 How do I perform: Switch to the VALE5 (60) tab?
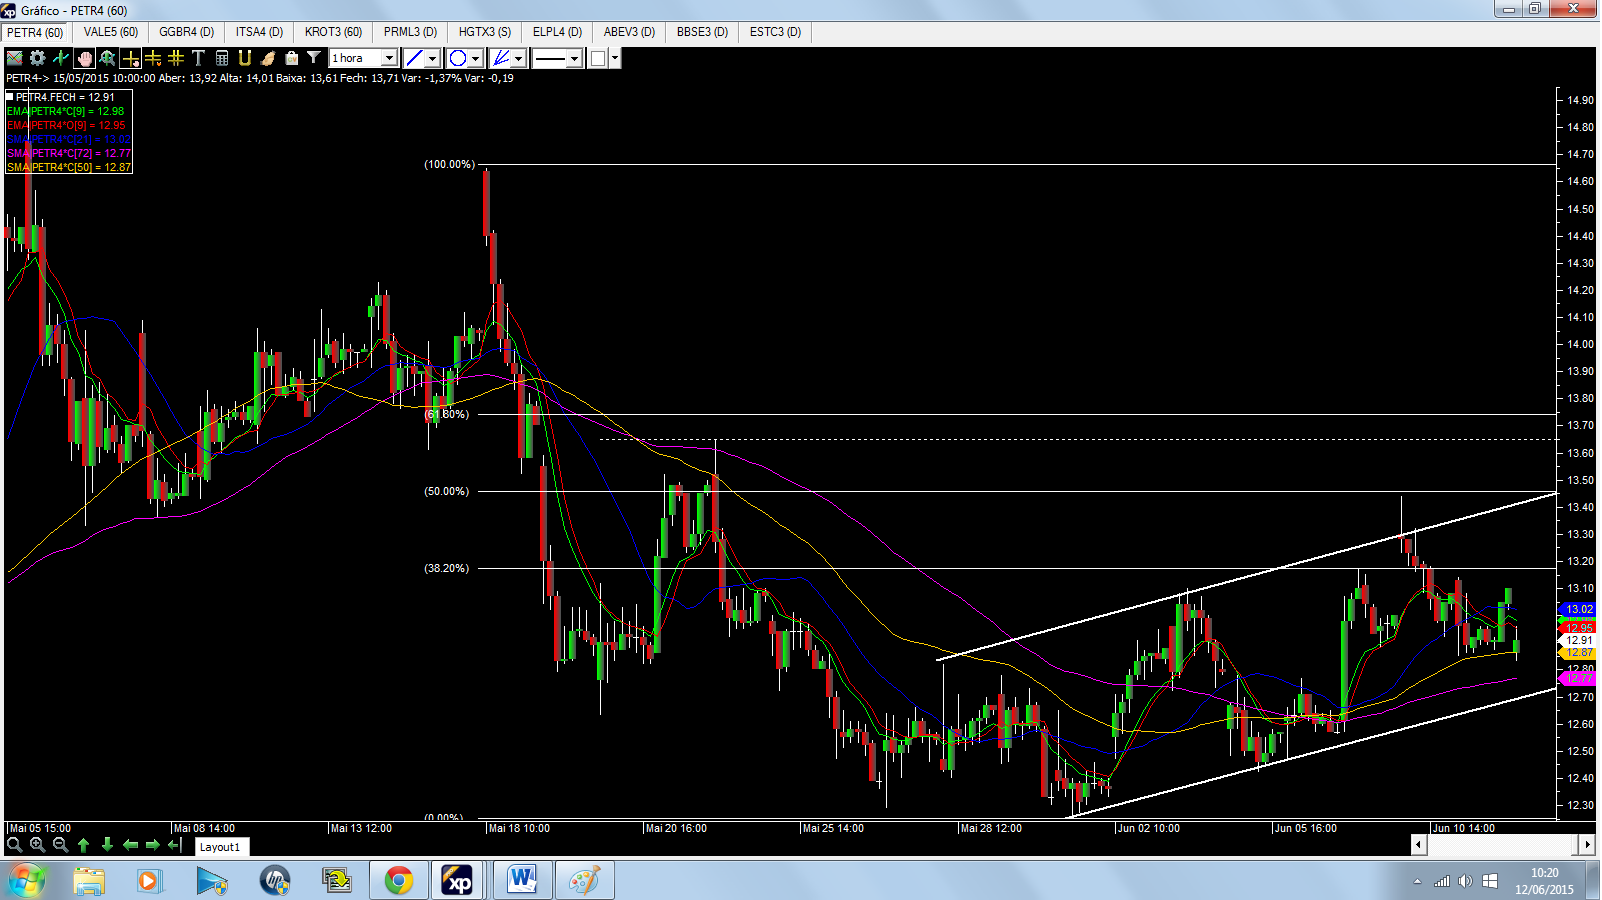point(111,32)
